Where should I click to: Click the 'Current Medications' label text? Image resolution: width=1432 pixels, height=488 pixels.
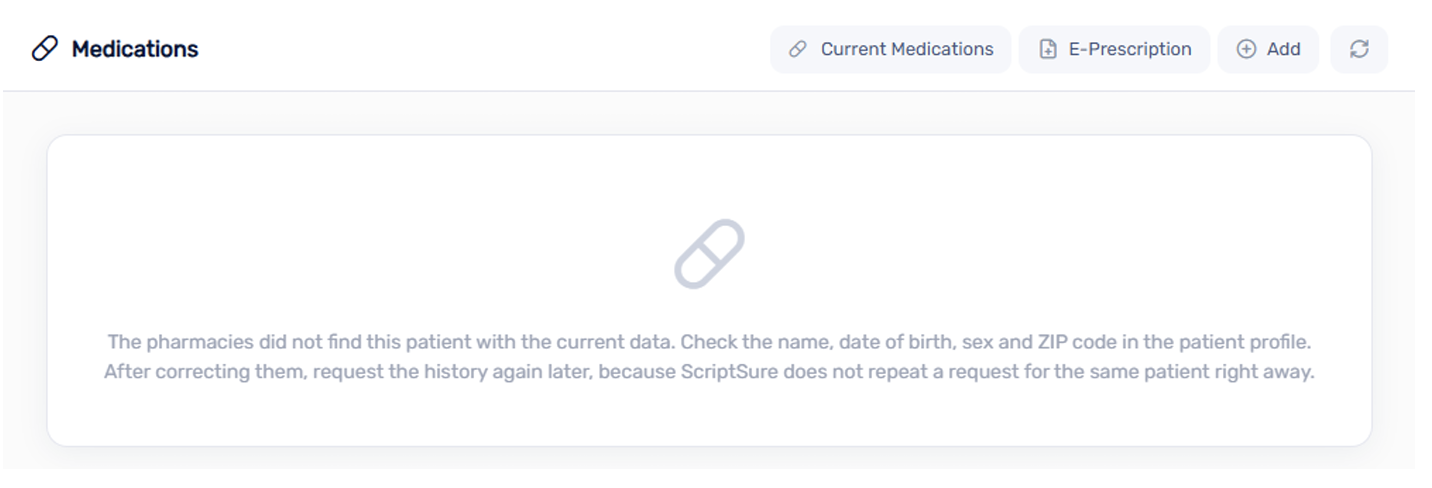click(907, 49)
